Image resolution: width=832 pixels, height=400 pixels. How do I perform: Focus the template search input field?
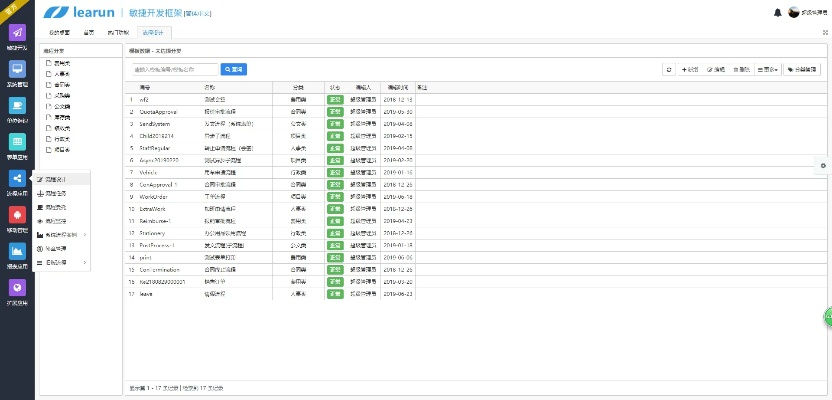(x=175, y=70)
